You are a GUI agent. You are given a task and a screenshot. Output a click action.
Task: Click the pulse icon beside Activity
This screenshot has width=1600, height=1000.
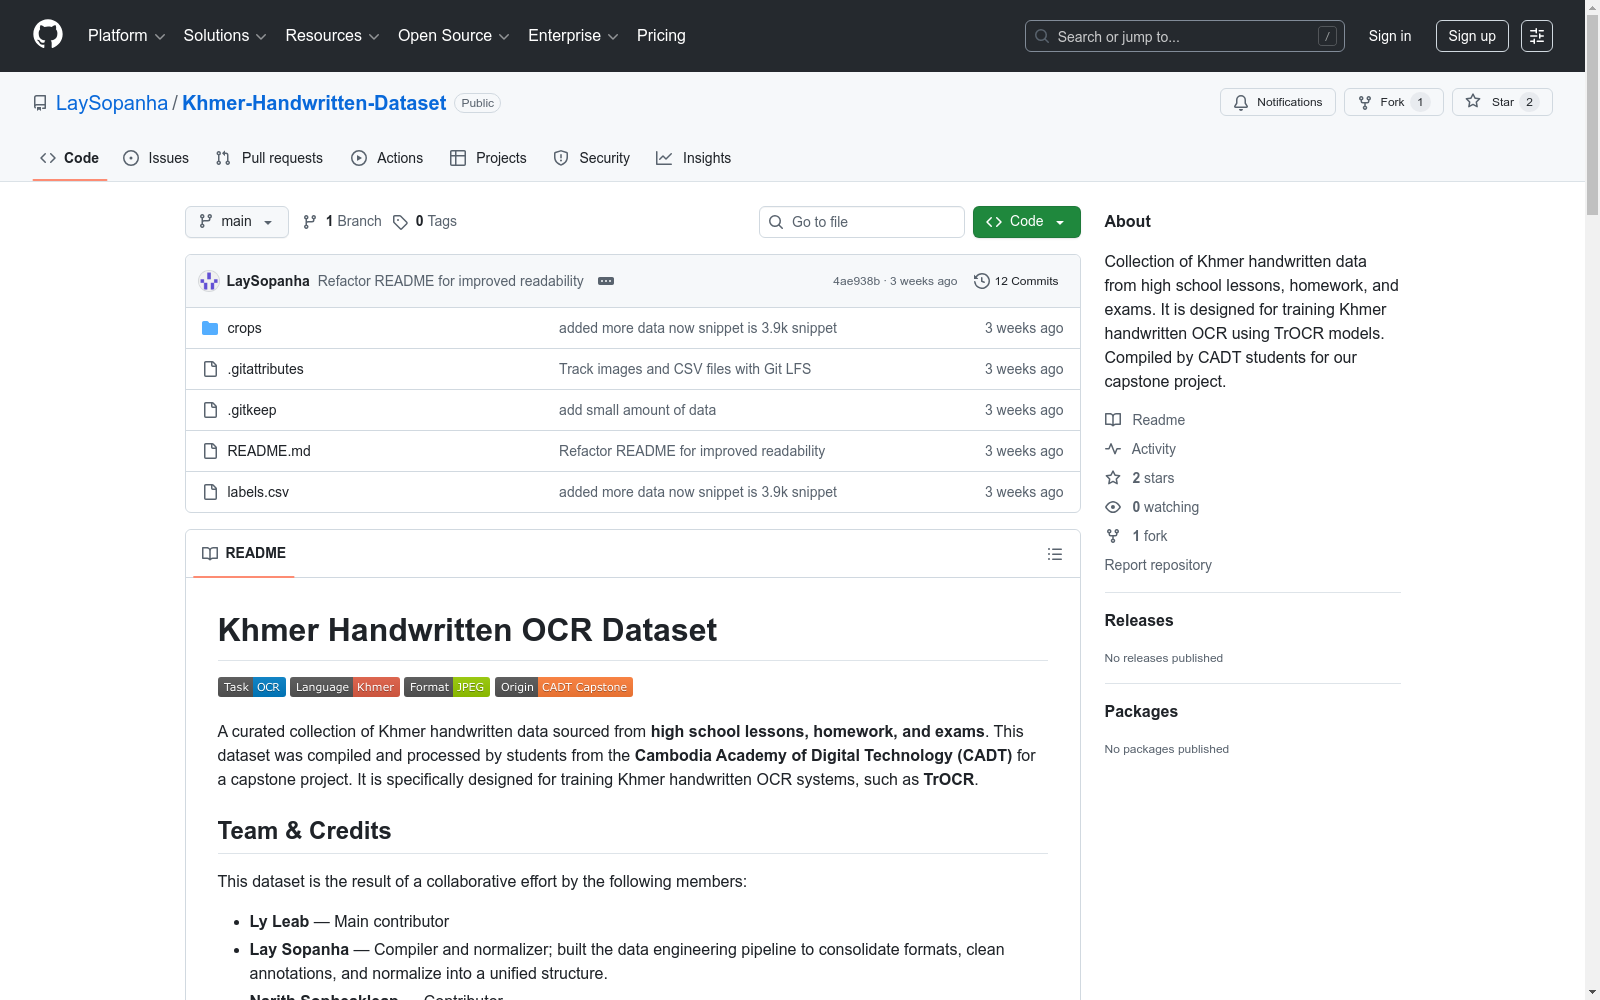point(1113,449)
